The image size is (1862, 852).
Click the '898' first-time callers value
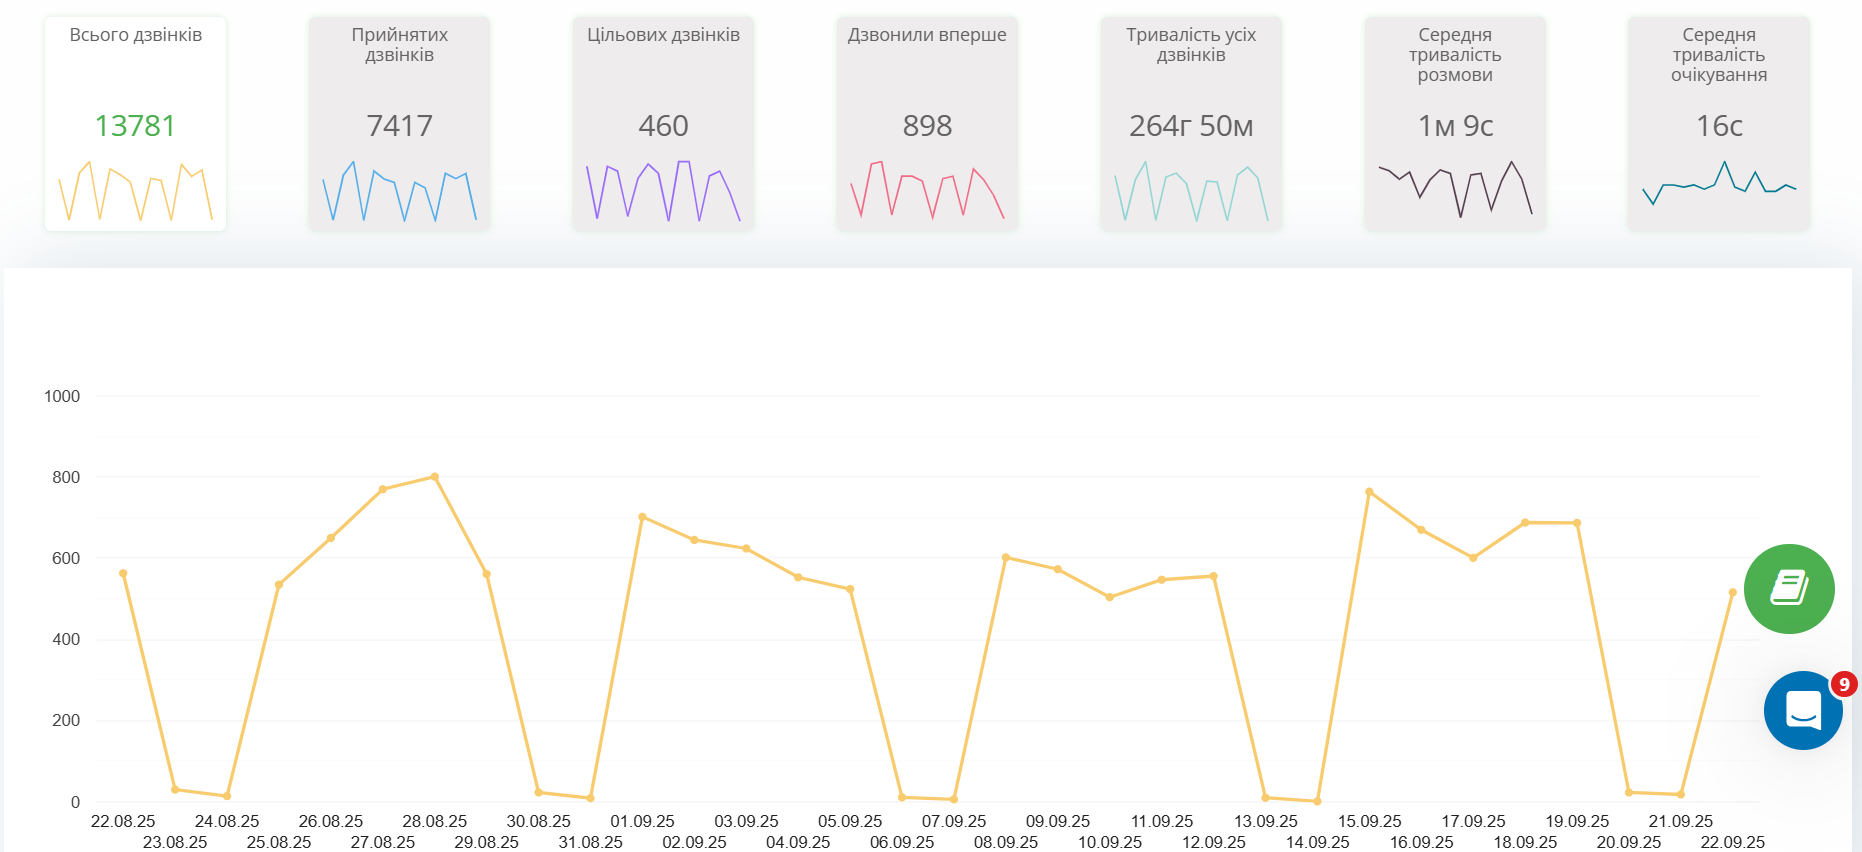coord(927,126)
